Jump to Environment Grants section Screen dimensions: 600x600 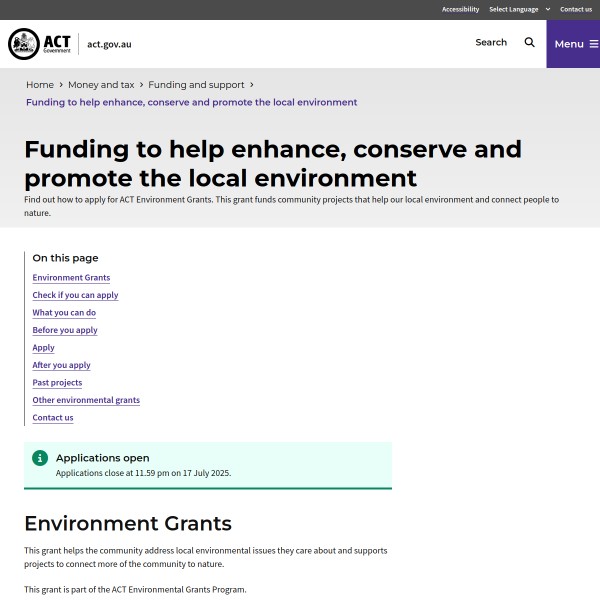[71, 278]
